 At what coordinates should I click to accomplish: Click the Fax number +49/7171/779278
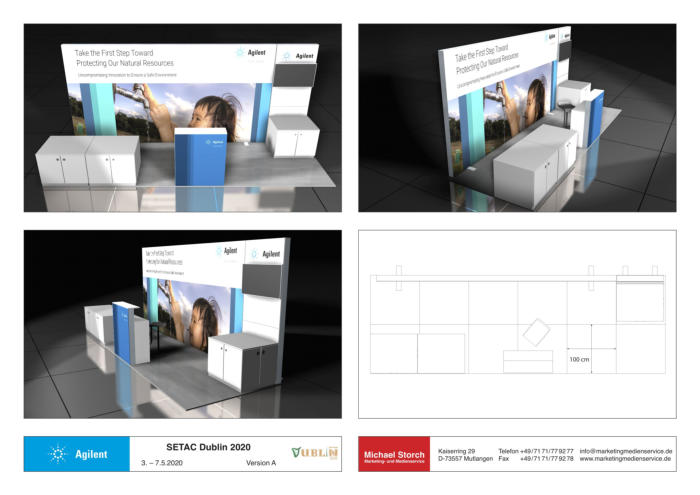(546, 458)
